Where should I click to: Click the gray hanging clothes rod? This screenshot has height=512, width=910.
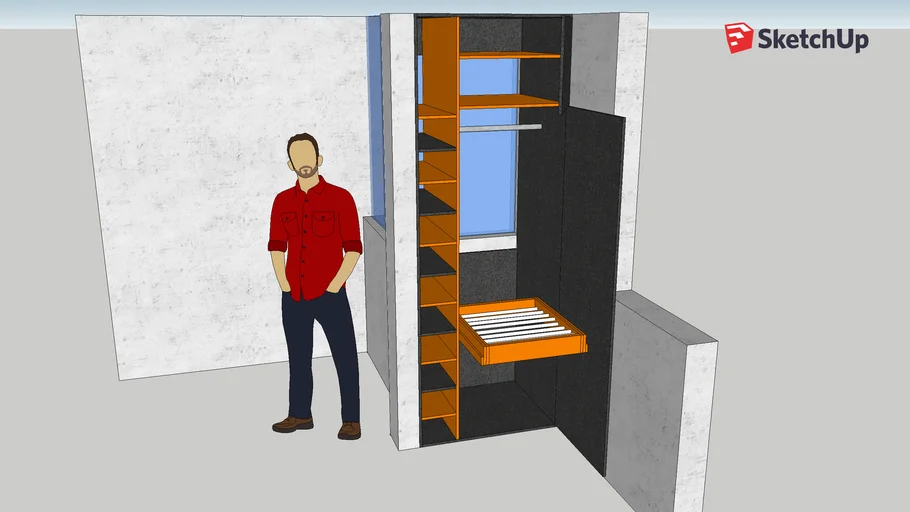point(500,127)
